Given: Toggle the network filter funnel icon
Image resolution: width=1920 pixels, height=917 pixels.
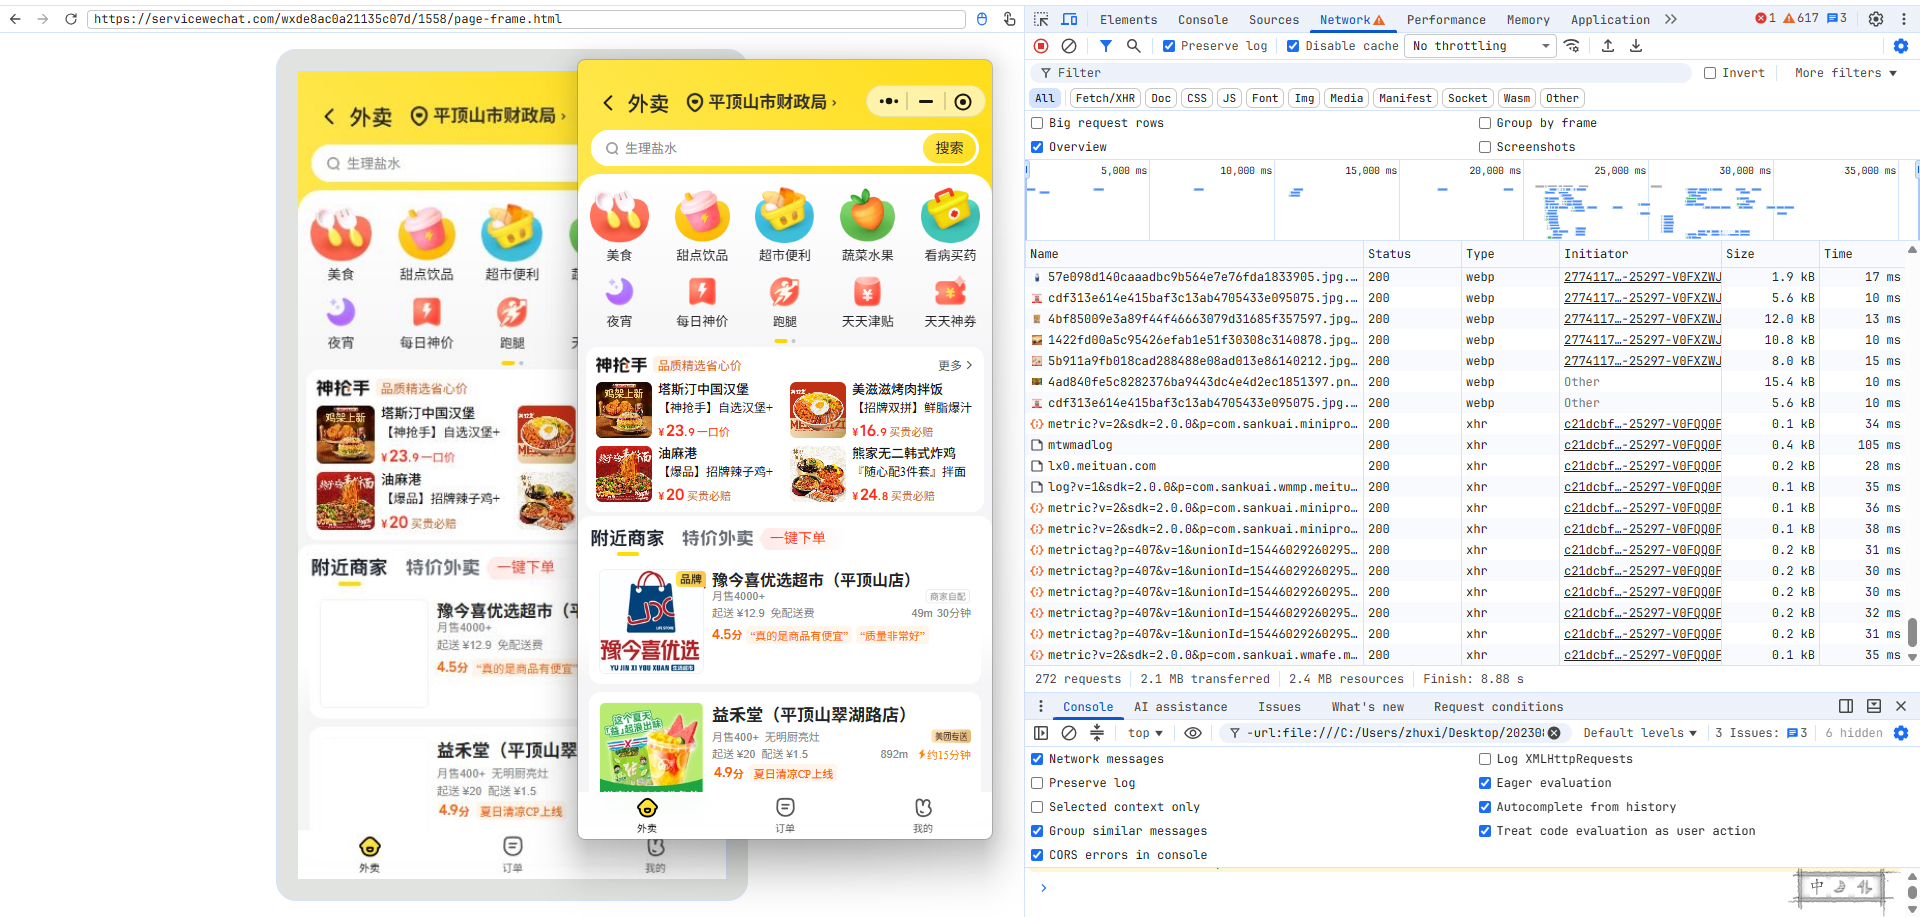Looking at the screenshot, I should tap(1106, 46).
